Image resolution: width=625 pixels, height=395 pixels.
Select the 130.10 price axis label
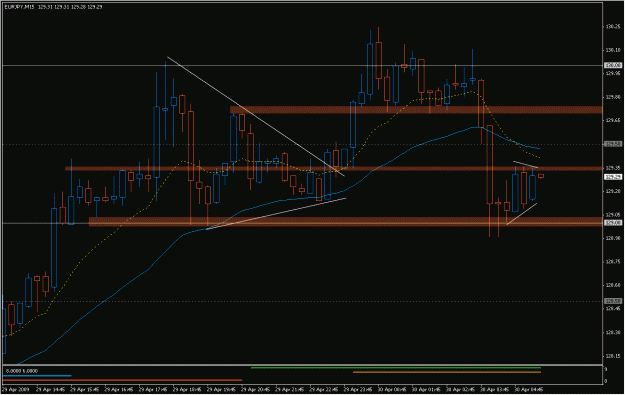(613, 50)
